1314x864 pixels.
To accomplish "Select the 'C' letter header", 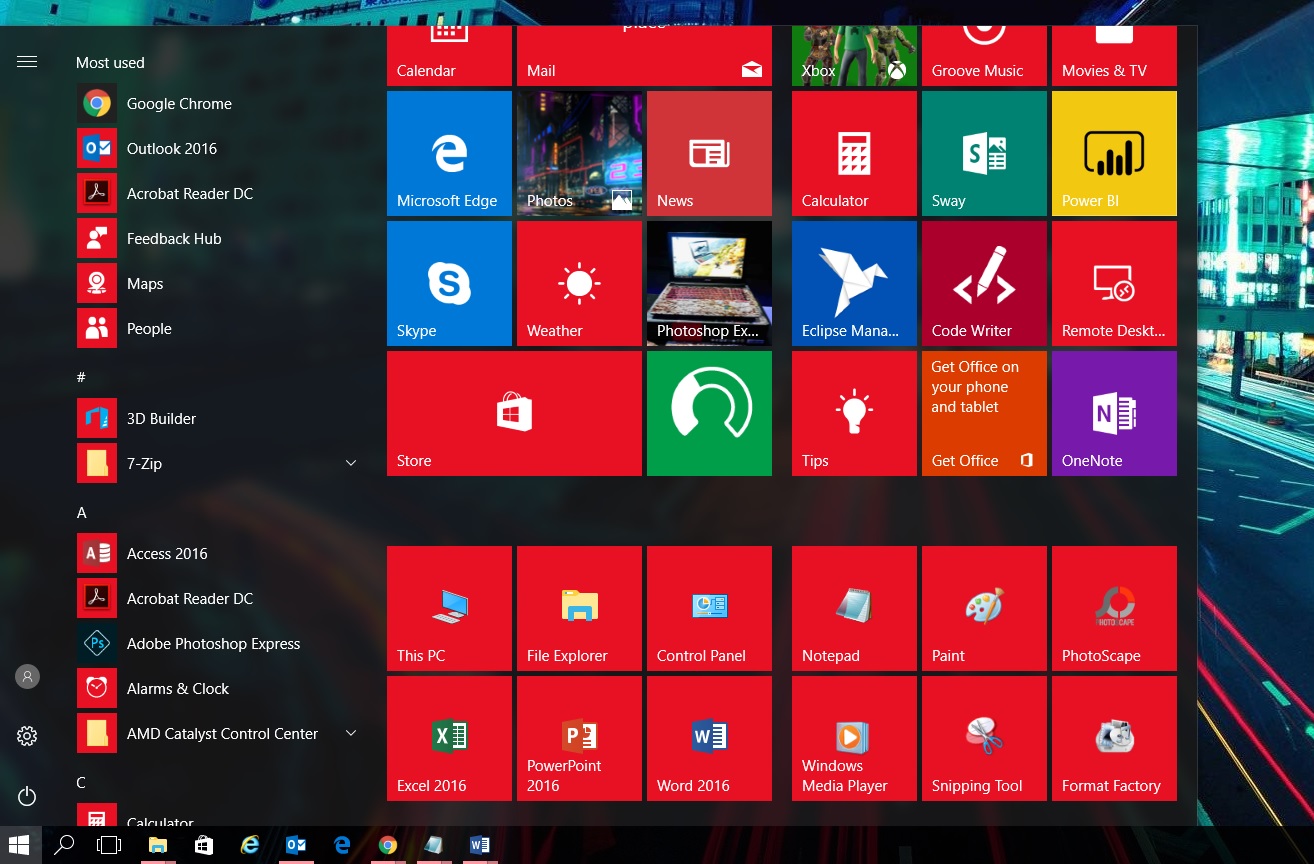I will [x=81, y=782].
